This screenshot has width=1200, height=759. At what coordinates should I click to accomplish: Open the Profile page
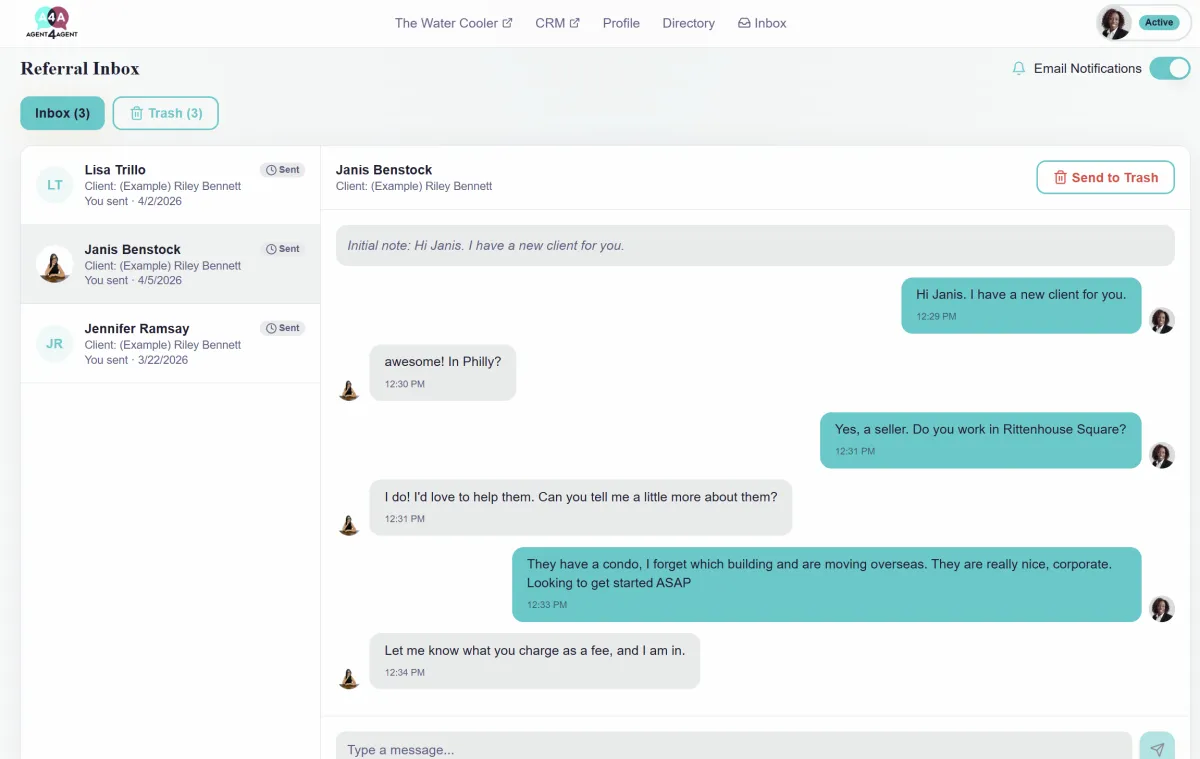coord(621,23)
